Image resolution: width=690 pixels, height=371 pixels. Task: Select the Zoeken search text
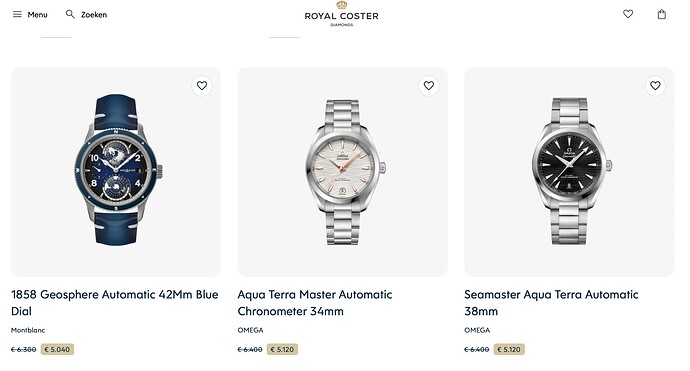(x=94, y=15)
